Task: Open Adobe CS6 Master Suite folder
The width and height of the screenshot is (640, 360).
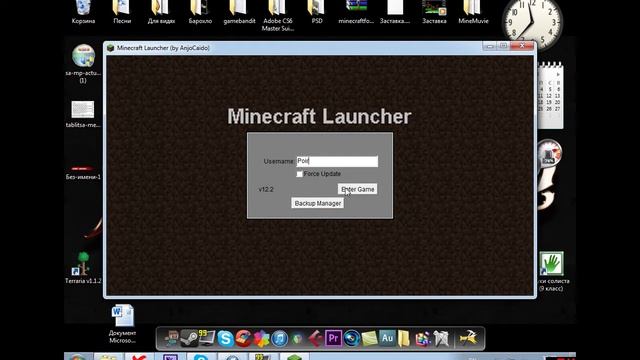Action: (278, 16)
